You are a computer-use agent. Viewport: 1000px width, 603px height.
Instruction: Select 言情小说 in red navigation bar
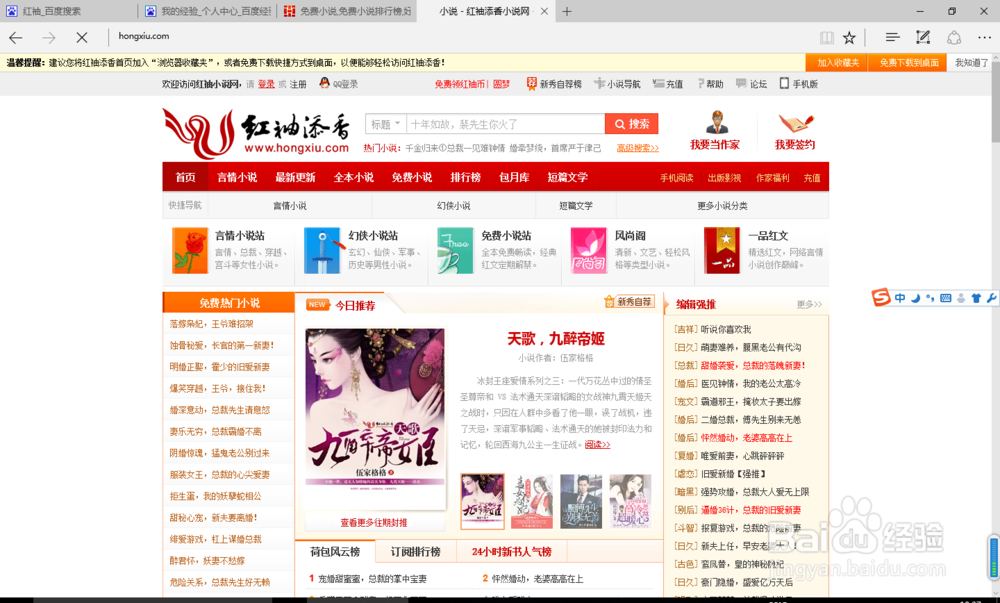pos(237,177)
